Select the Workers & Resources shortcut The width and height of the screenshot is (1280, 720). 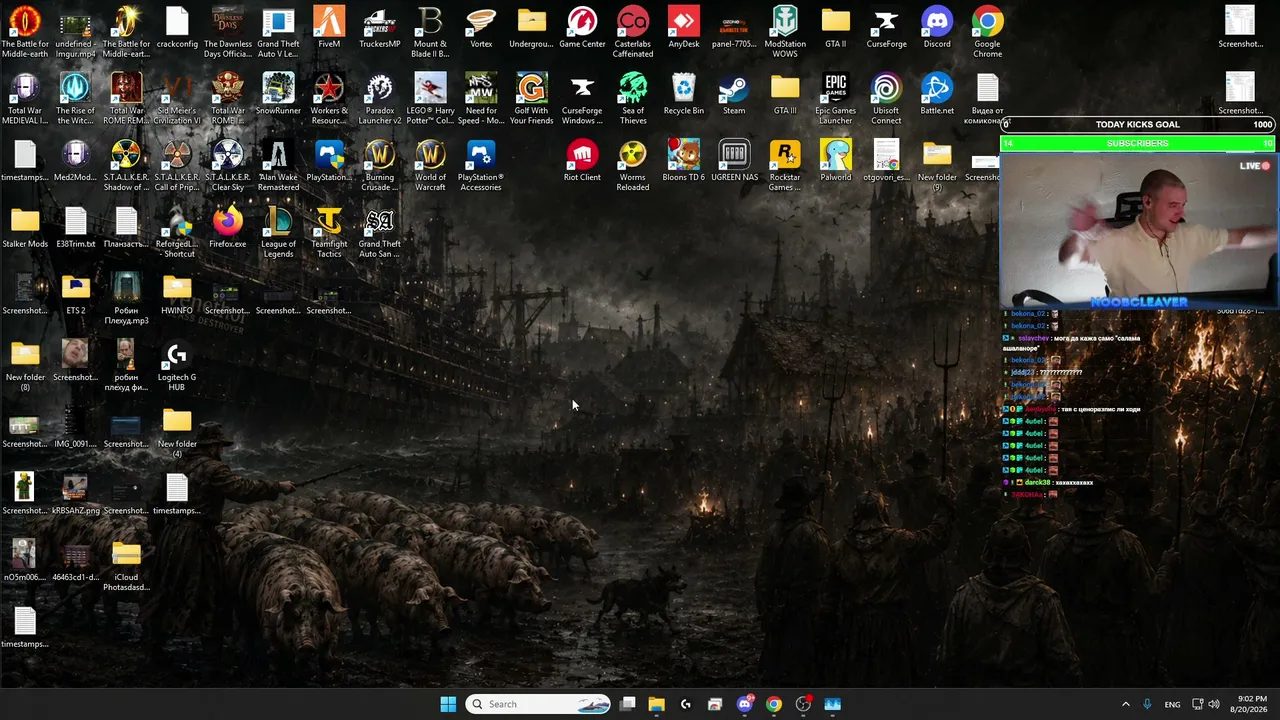coord(329,99)
